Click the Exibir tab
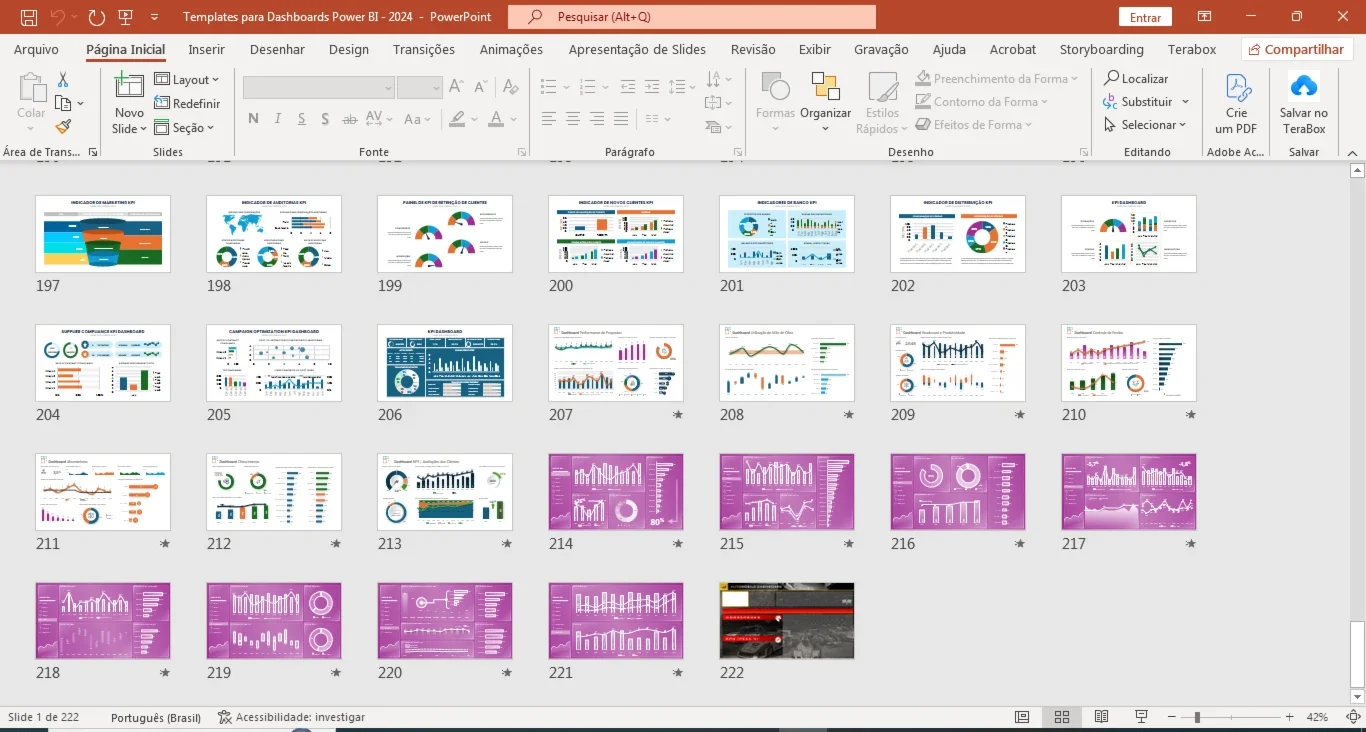Viewport: 1366px width, 732px height. coord(815,49)
